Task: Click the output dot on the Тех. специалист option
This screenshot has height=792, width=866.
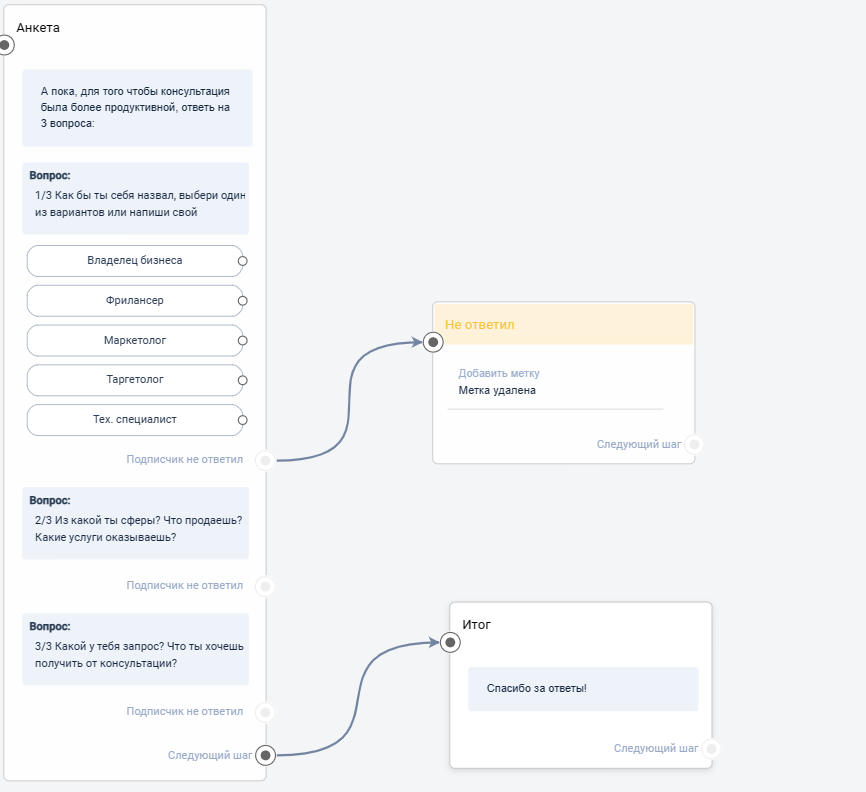Action: [x=243, y=420]
